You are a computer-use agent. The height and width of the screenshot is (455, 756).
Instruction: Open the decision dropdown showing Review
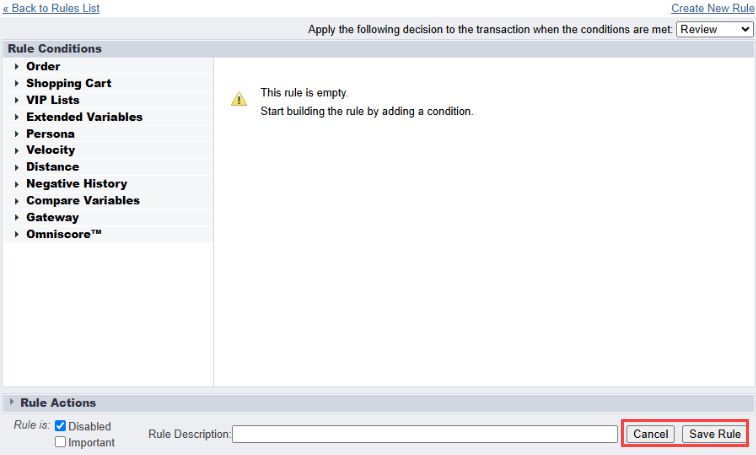715,29
